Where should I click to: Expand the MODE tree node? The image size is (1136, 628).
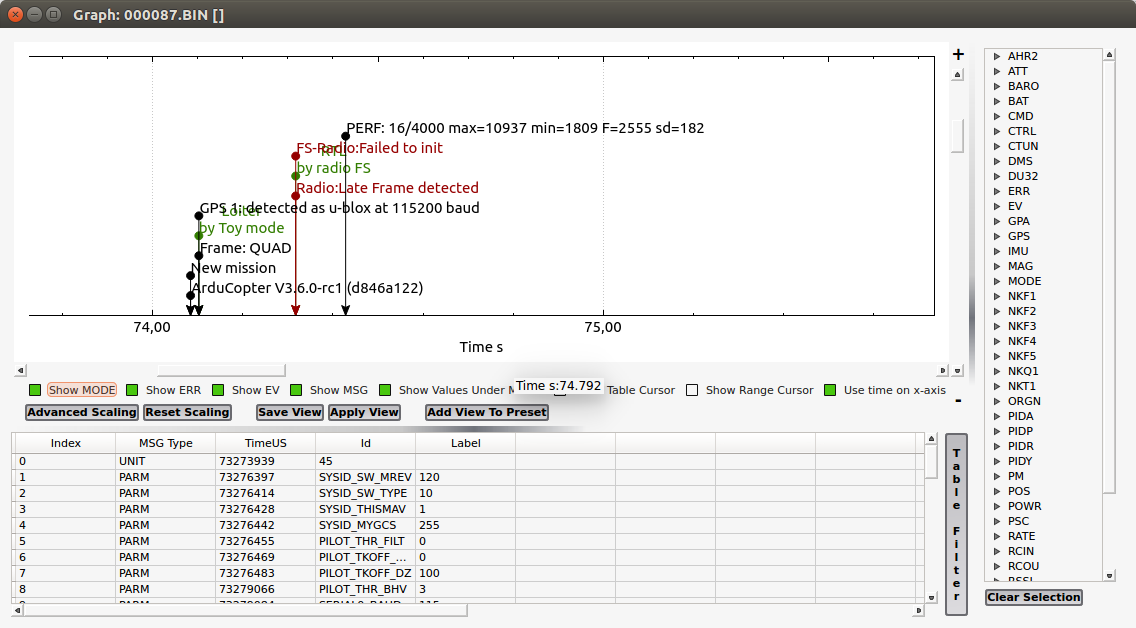click(x=997, y=281)
